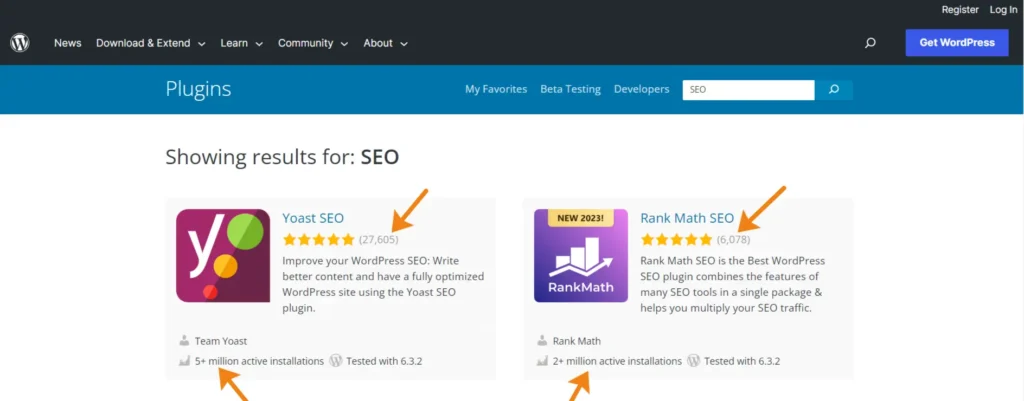Submit plugin search with blue magnifier button
The width and height of the screenshot is (1024, 401).
[834, 90]
